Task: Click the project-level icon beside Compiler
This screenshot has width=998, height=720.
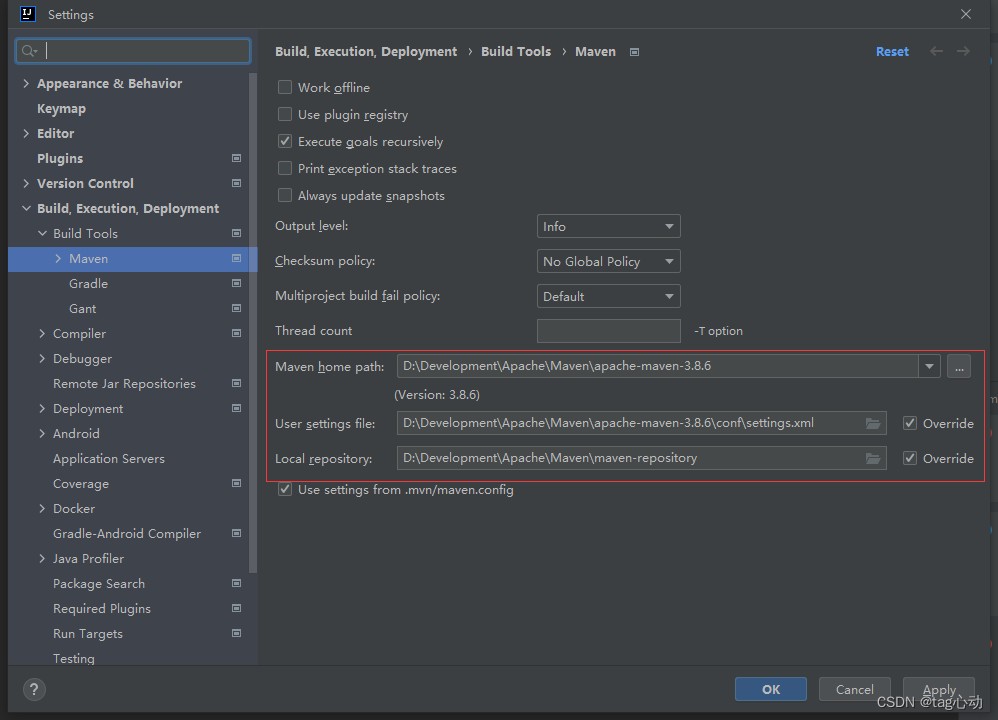Action: [236, 334]
